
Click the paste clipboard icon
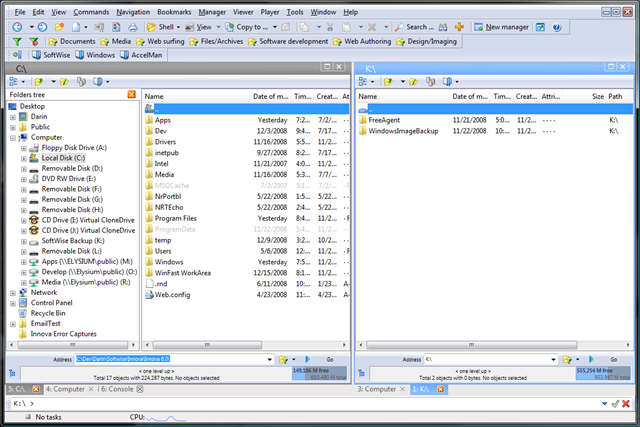[x=347, y=27]
